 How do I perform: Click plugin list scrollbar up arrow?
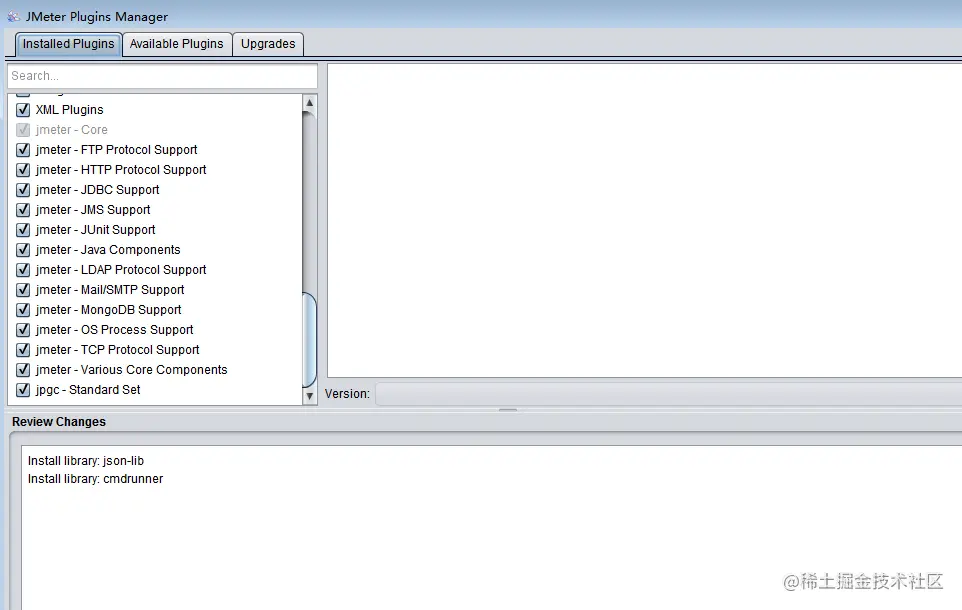310,102
